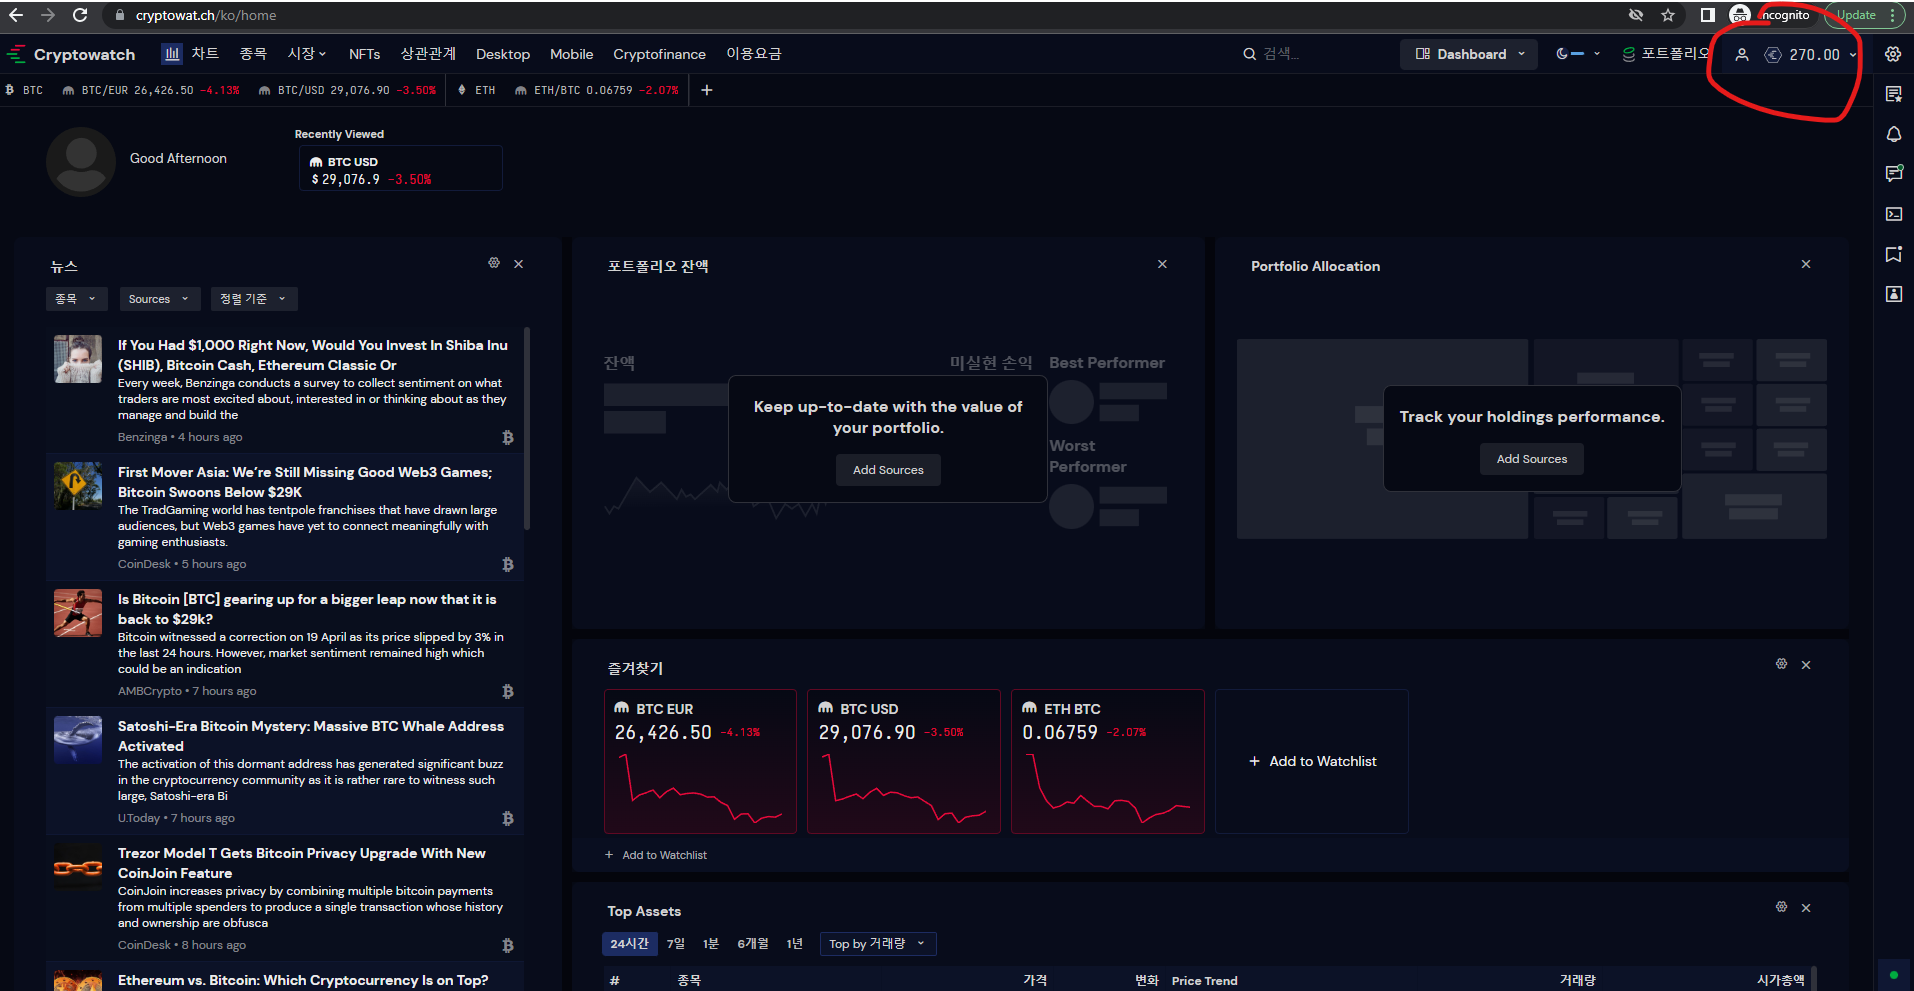Open the contact profile sidebar icon
The height and width of the screenshot is (991, 1914).
coord(1893,294)
